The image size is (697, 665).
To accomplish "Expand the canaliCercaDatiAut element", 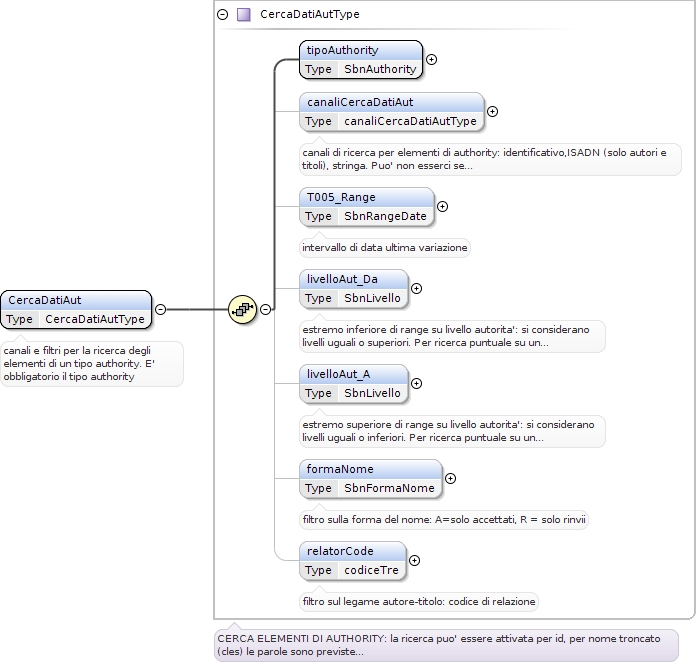I will (492, 112).
